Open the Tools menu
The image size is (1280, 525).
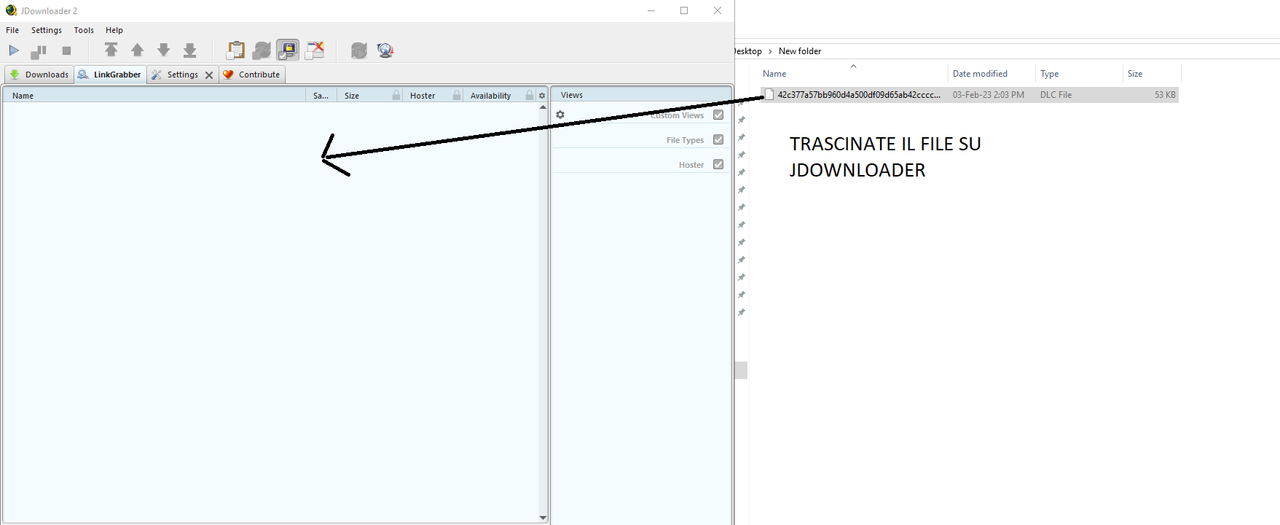84,30
